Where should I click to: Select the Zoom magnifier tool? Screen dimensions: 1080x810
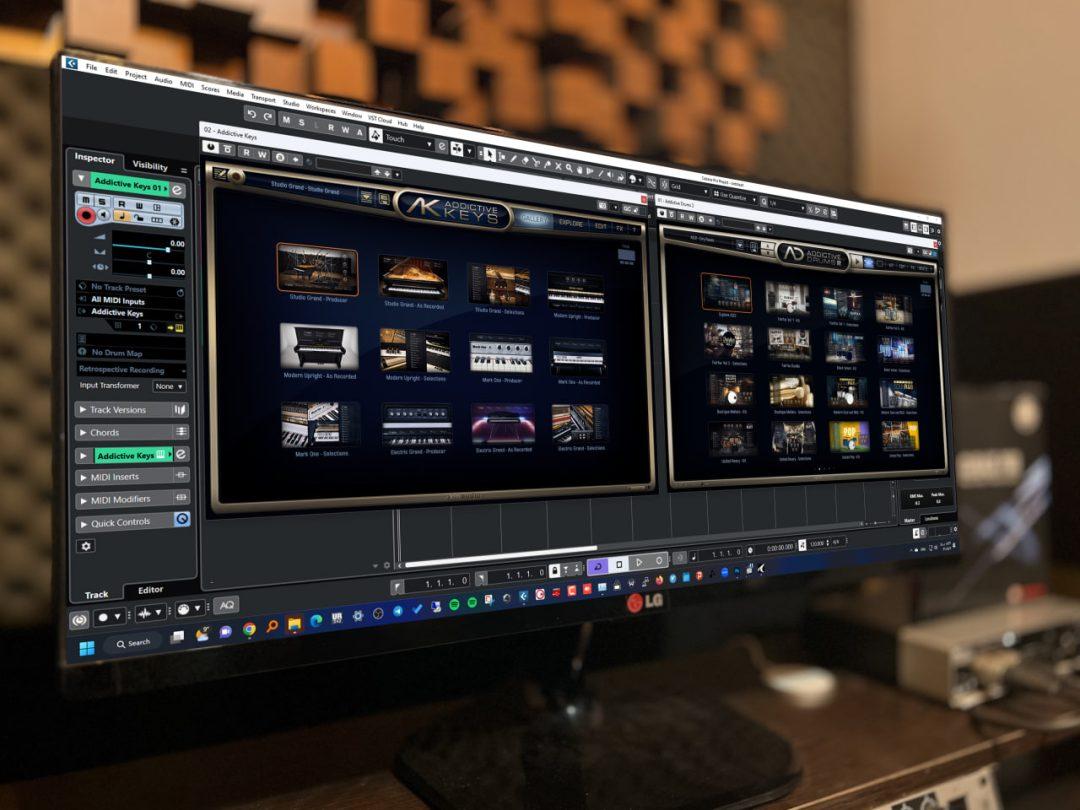(x=569, y=167)
